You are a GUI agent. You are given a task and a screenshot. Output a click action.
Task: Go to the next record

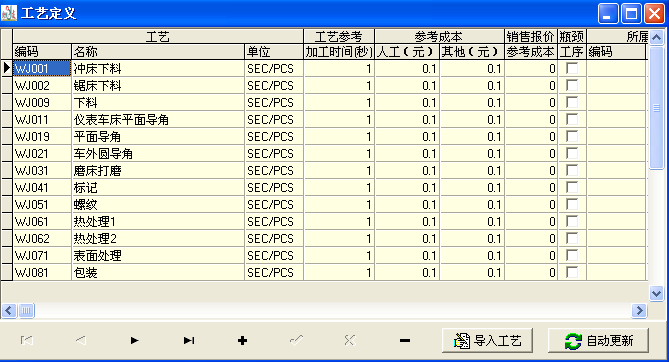pyautogui.click(x=134, y=340)
